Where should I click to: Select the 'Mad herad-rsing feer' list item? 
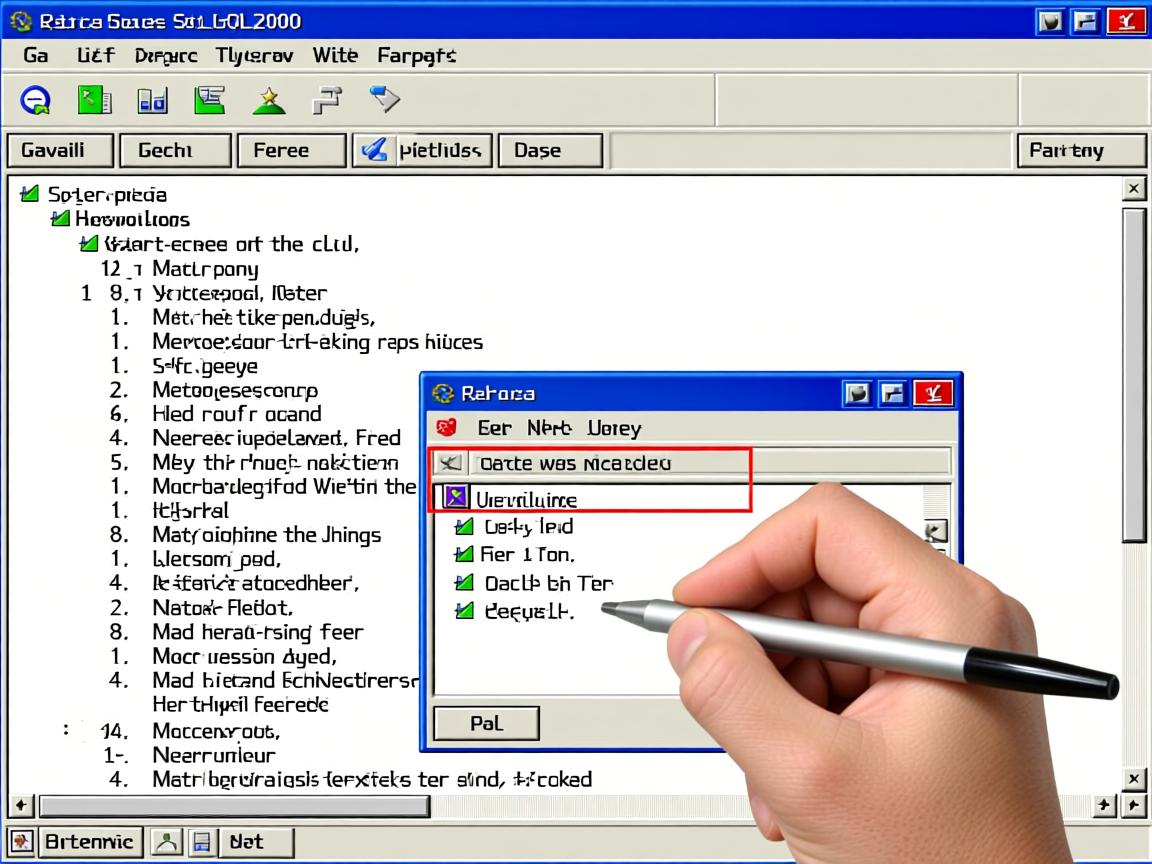257,632
